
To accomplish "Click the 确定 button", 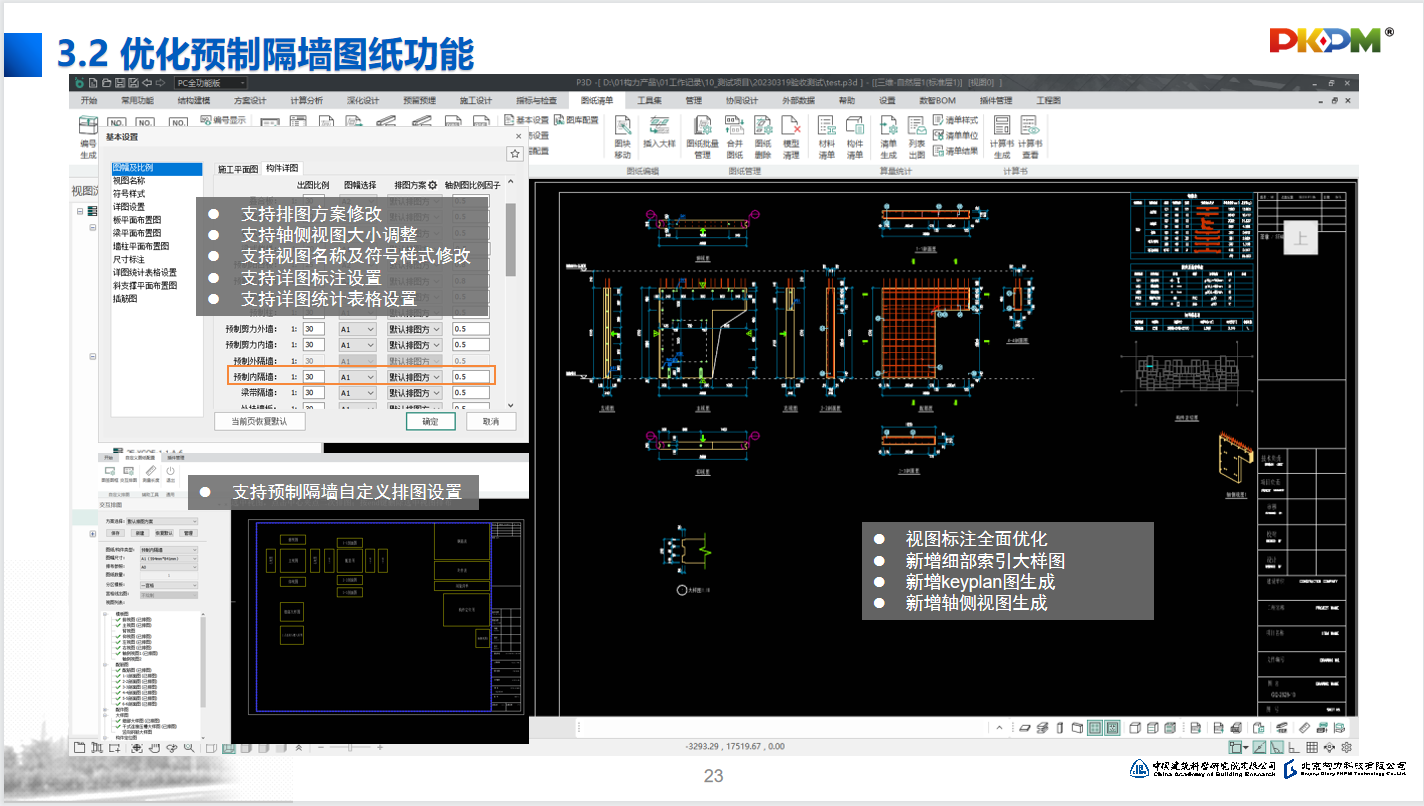I will 430,421.
